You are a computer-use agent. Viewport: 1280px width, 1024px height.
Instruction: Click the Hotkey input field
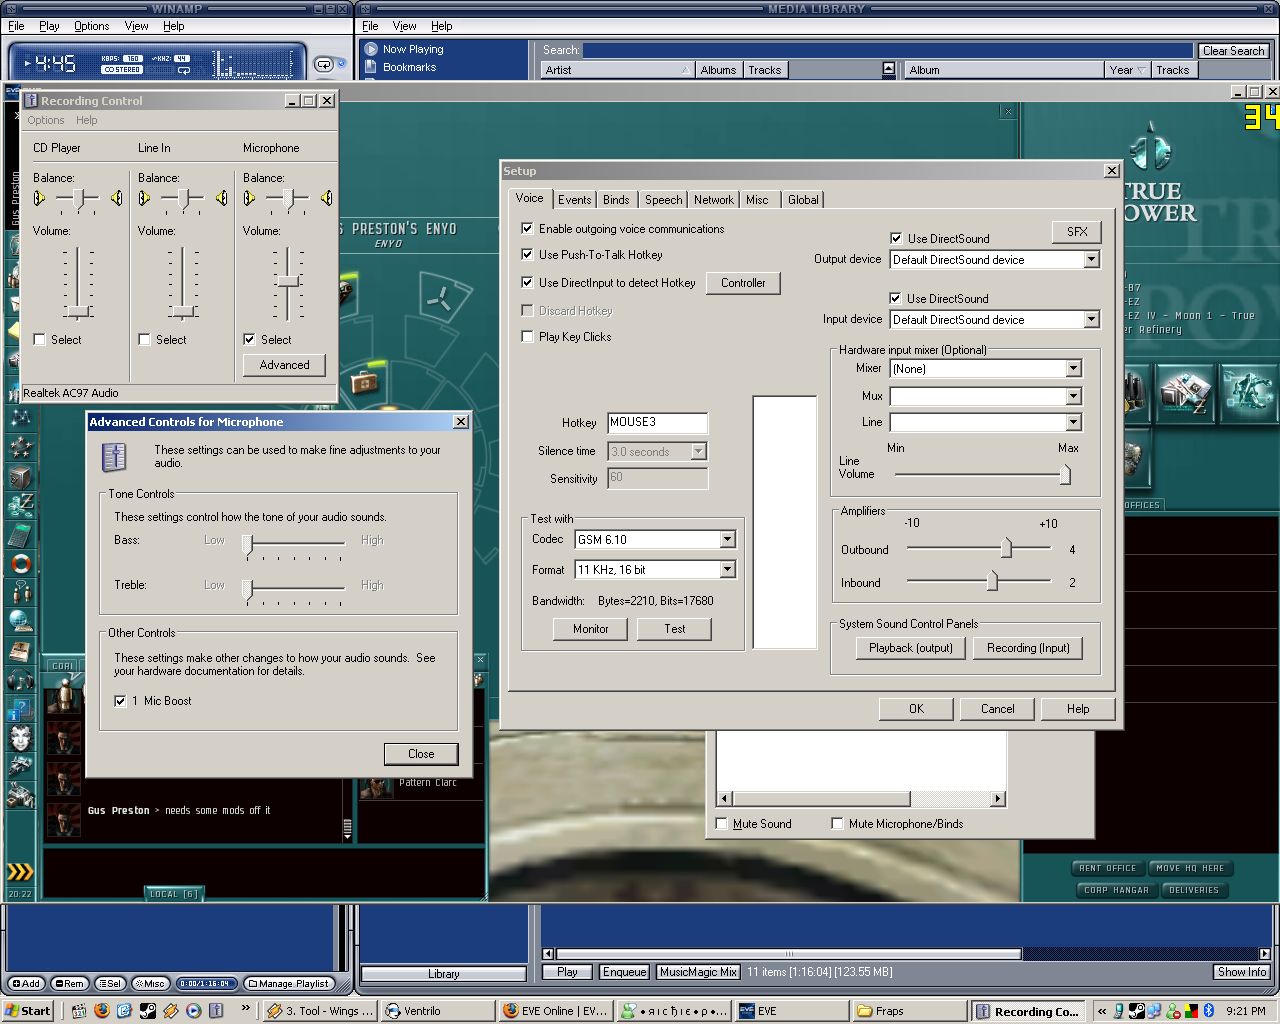pyautogui.click(x=657, y=423)
